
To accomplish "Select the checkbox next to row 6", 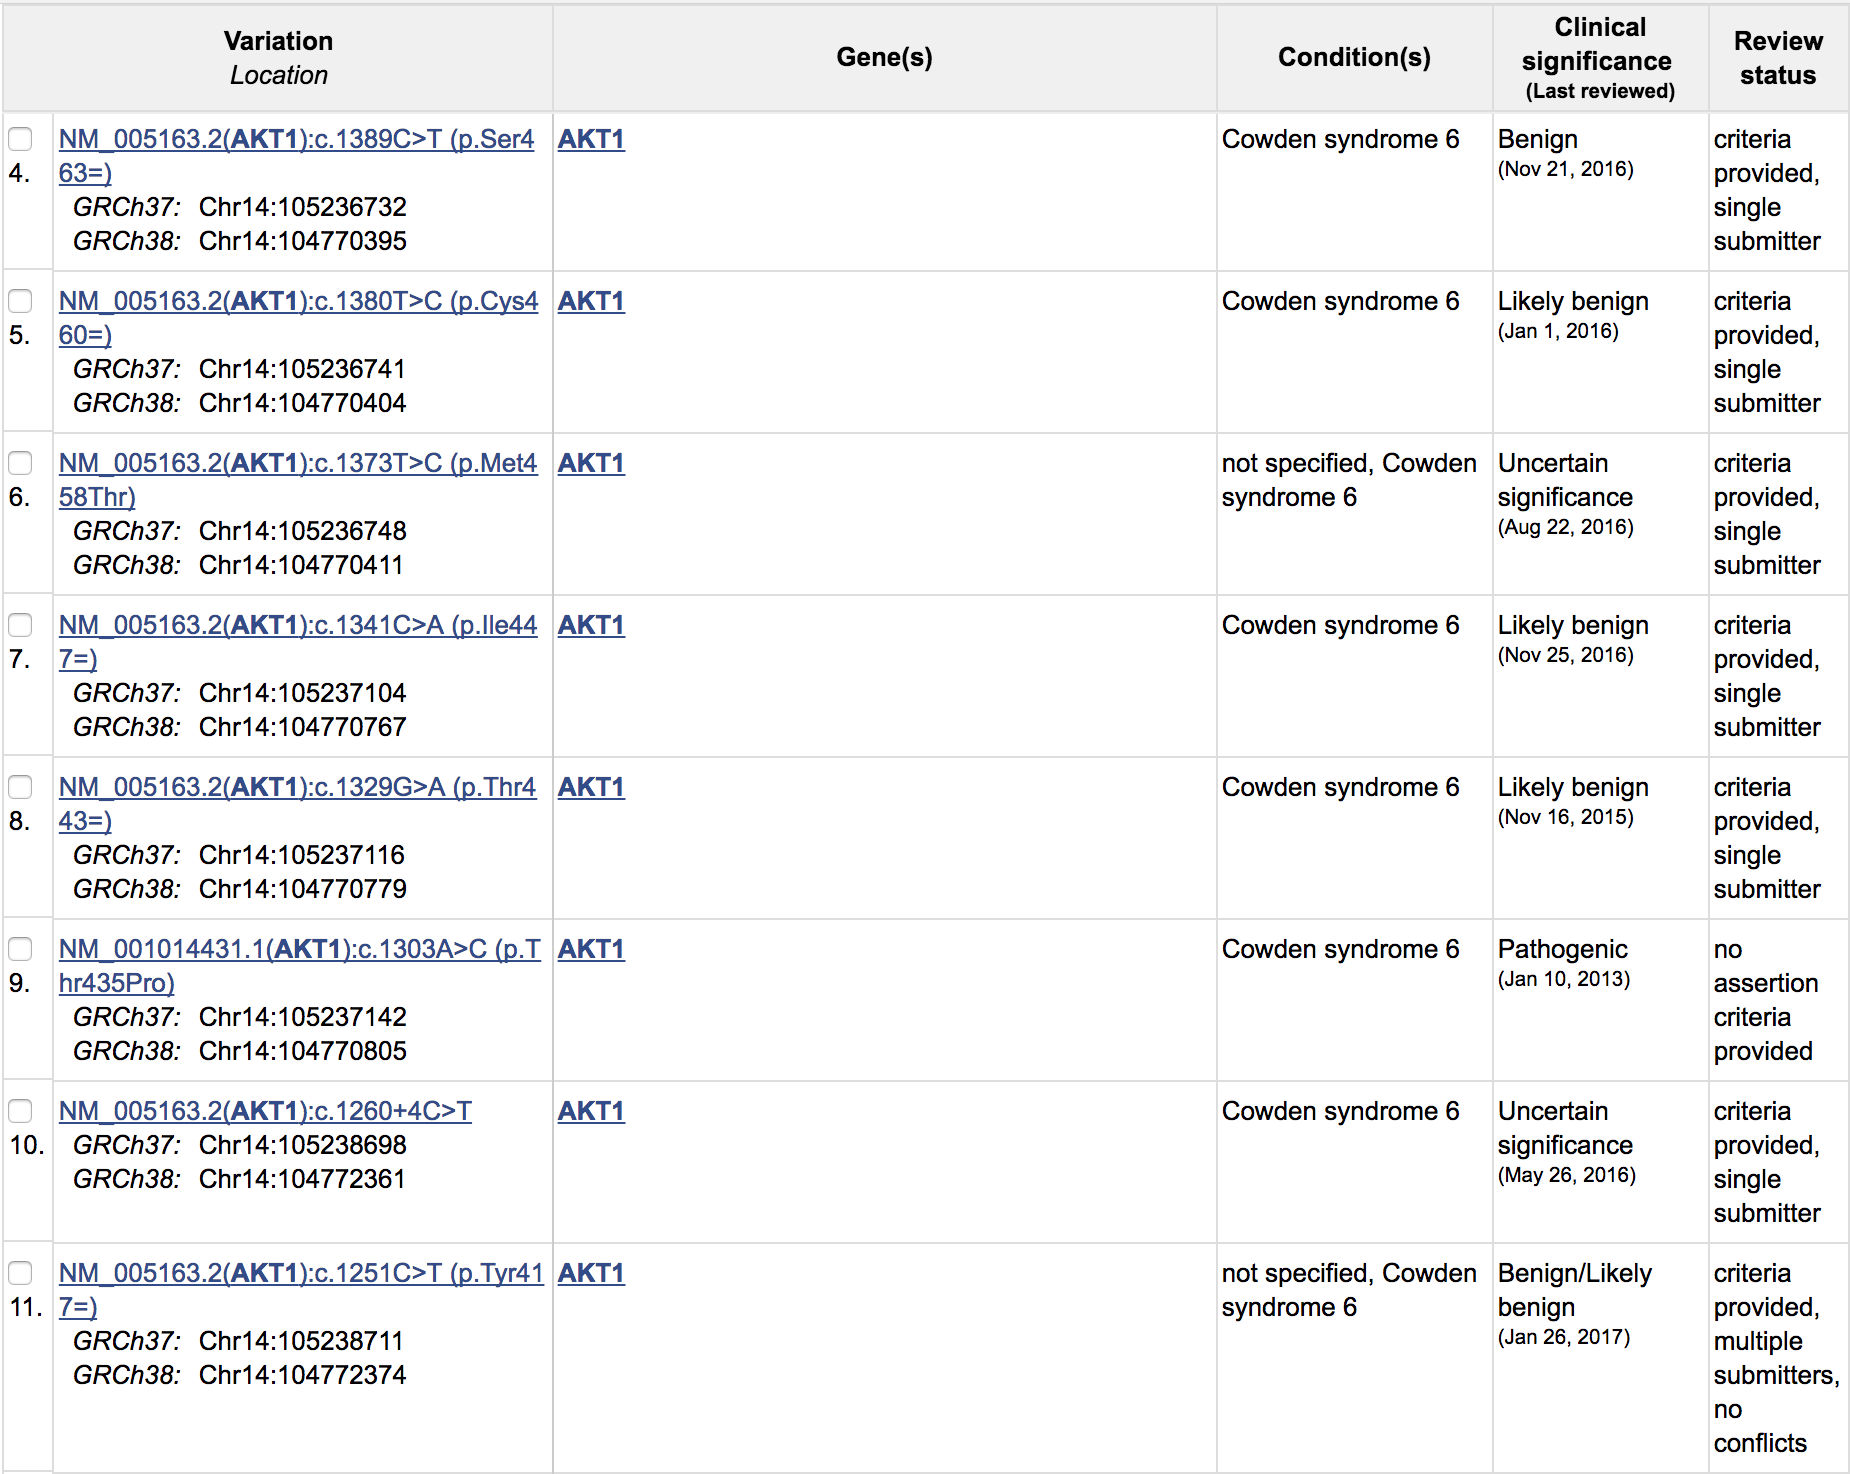I will [x=20, y=463].
